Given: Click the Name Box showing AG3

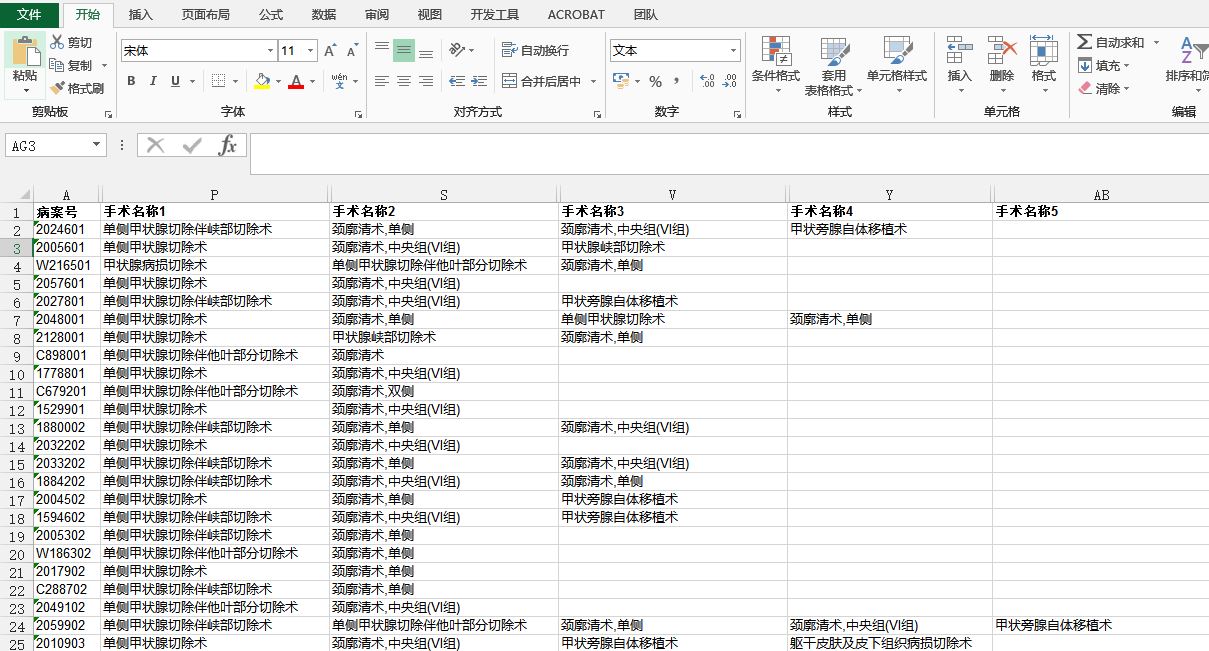Looking at the screenshot, I should (x=48, y=146).
